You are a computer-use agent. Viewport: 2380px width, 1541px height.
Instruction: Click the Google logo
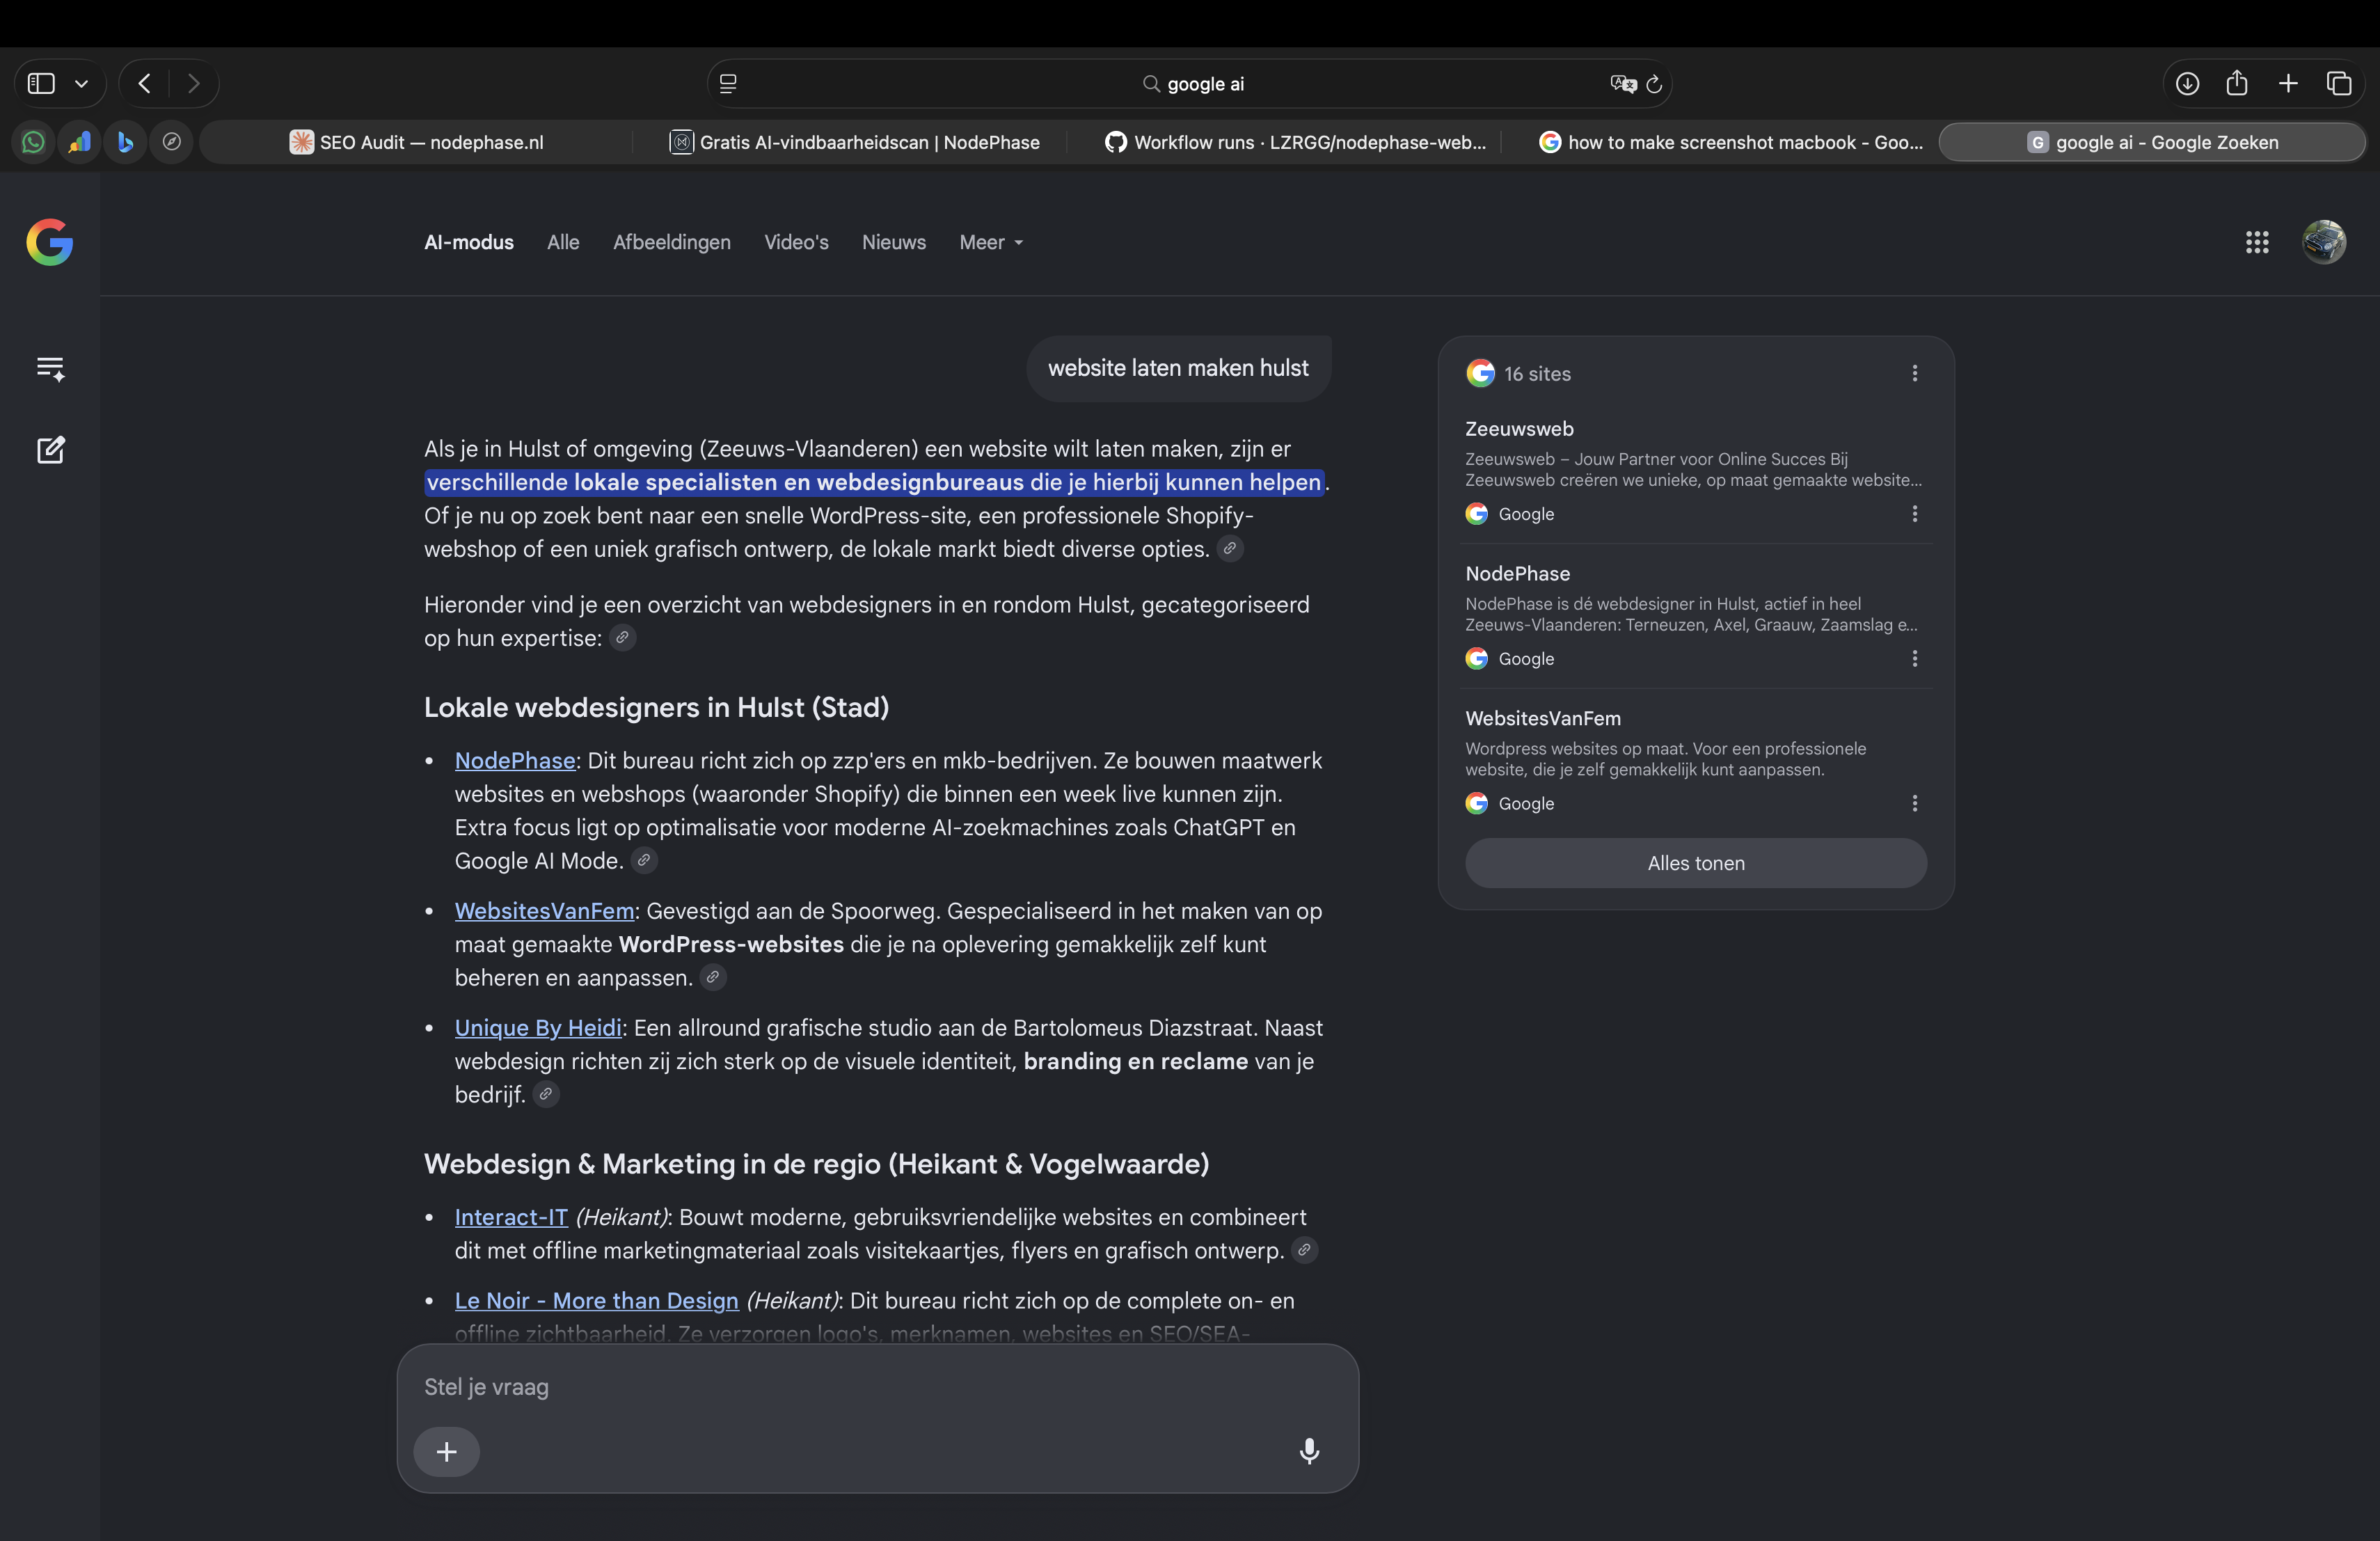(x=50, y=242)
